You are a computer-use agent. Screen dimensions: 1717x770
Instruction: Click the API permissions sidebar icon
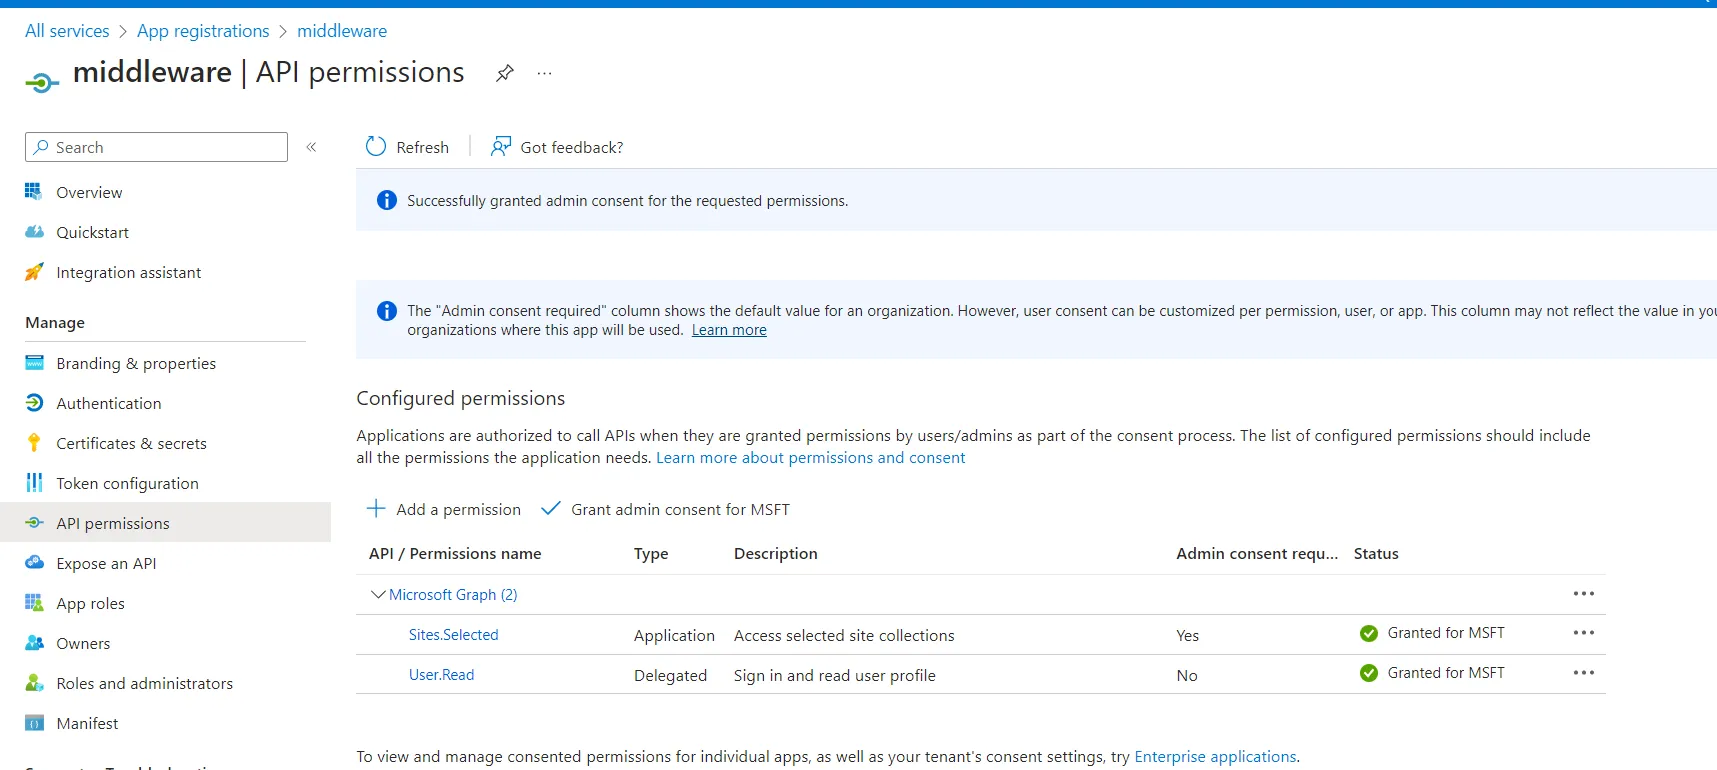pos(34,522)
